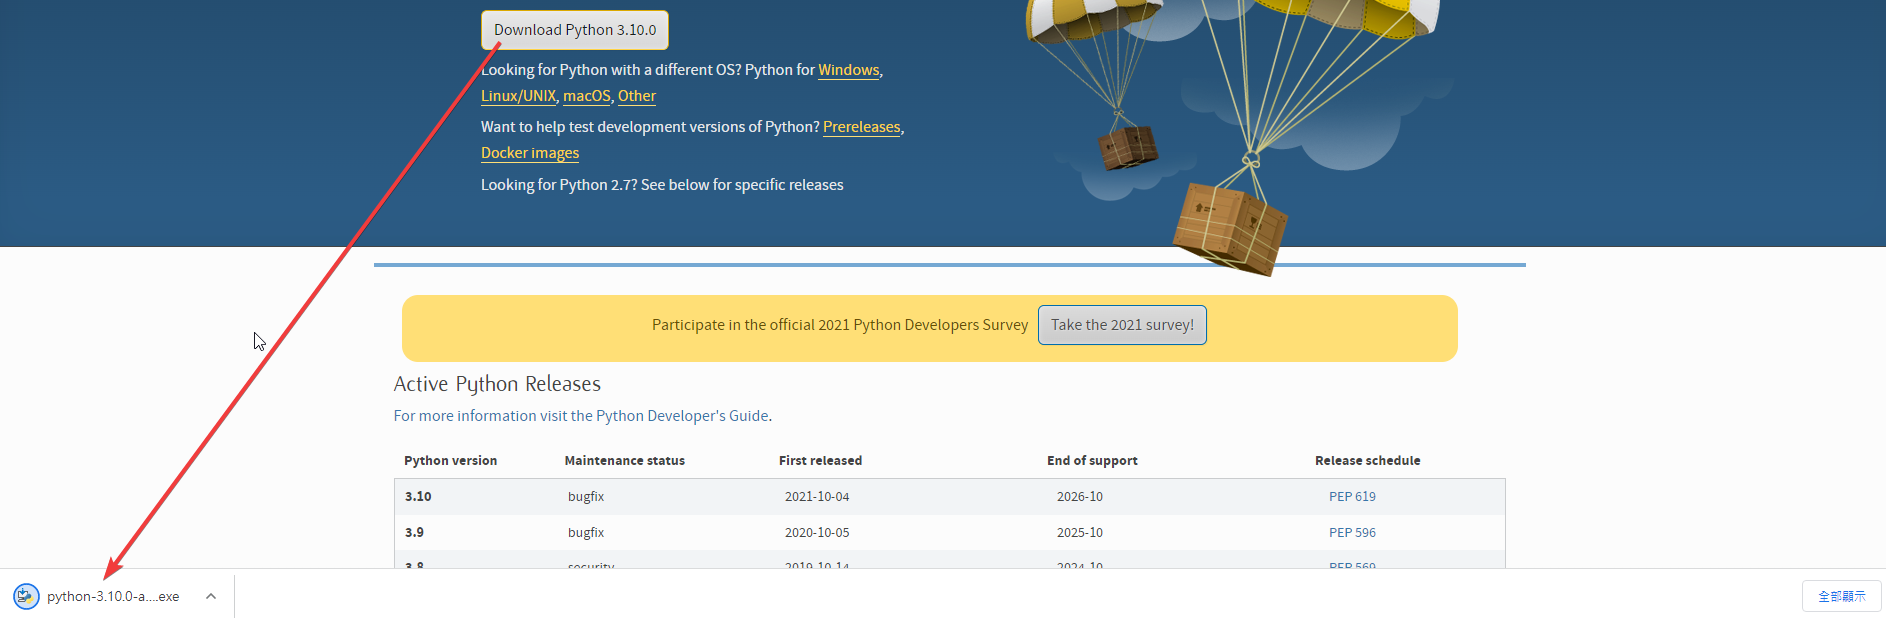Open the Windows download link
Screen dimensions: 1886x624
click(x=848, y=70)
